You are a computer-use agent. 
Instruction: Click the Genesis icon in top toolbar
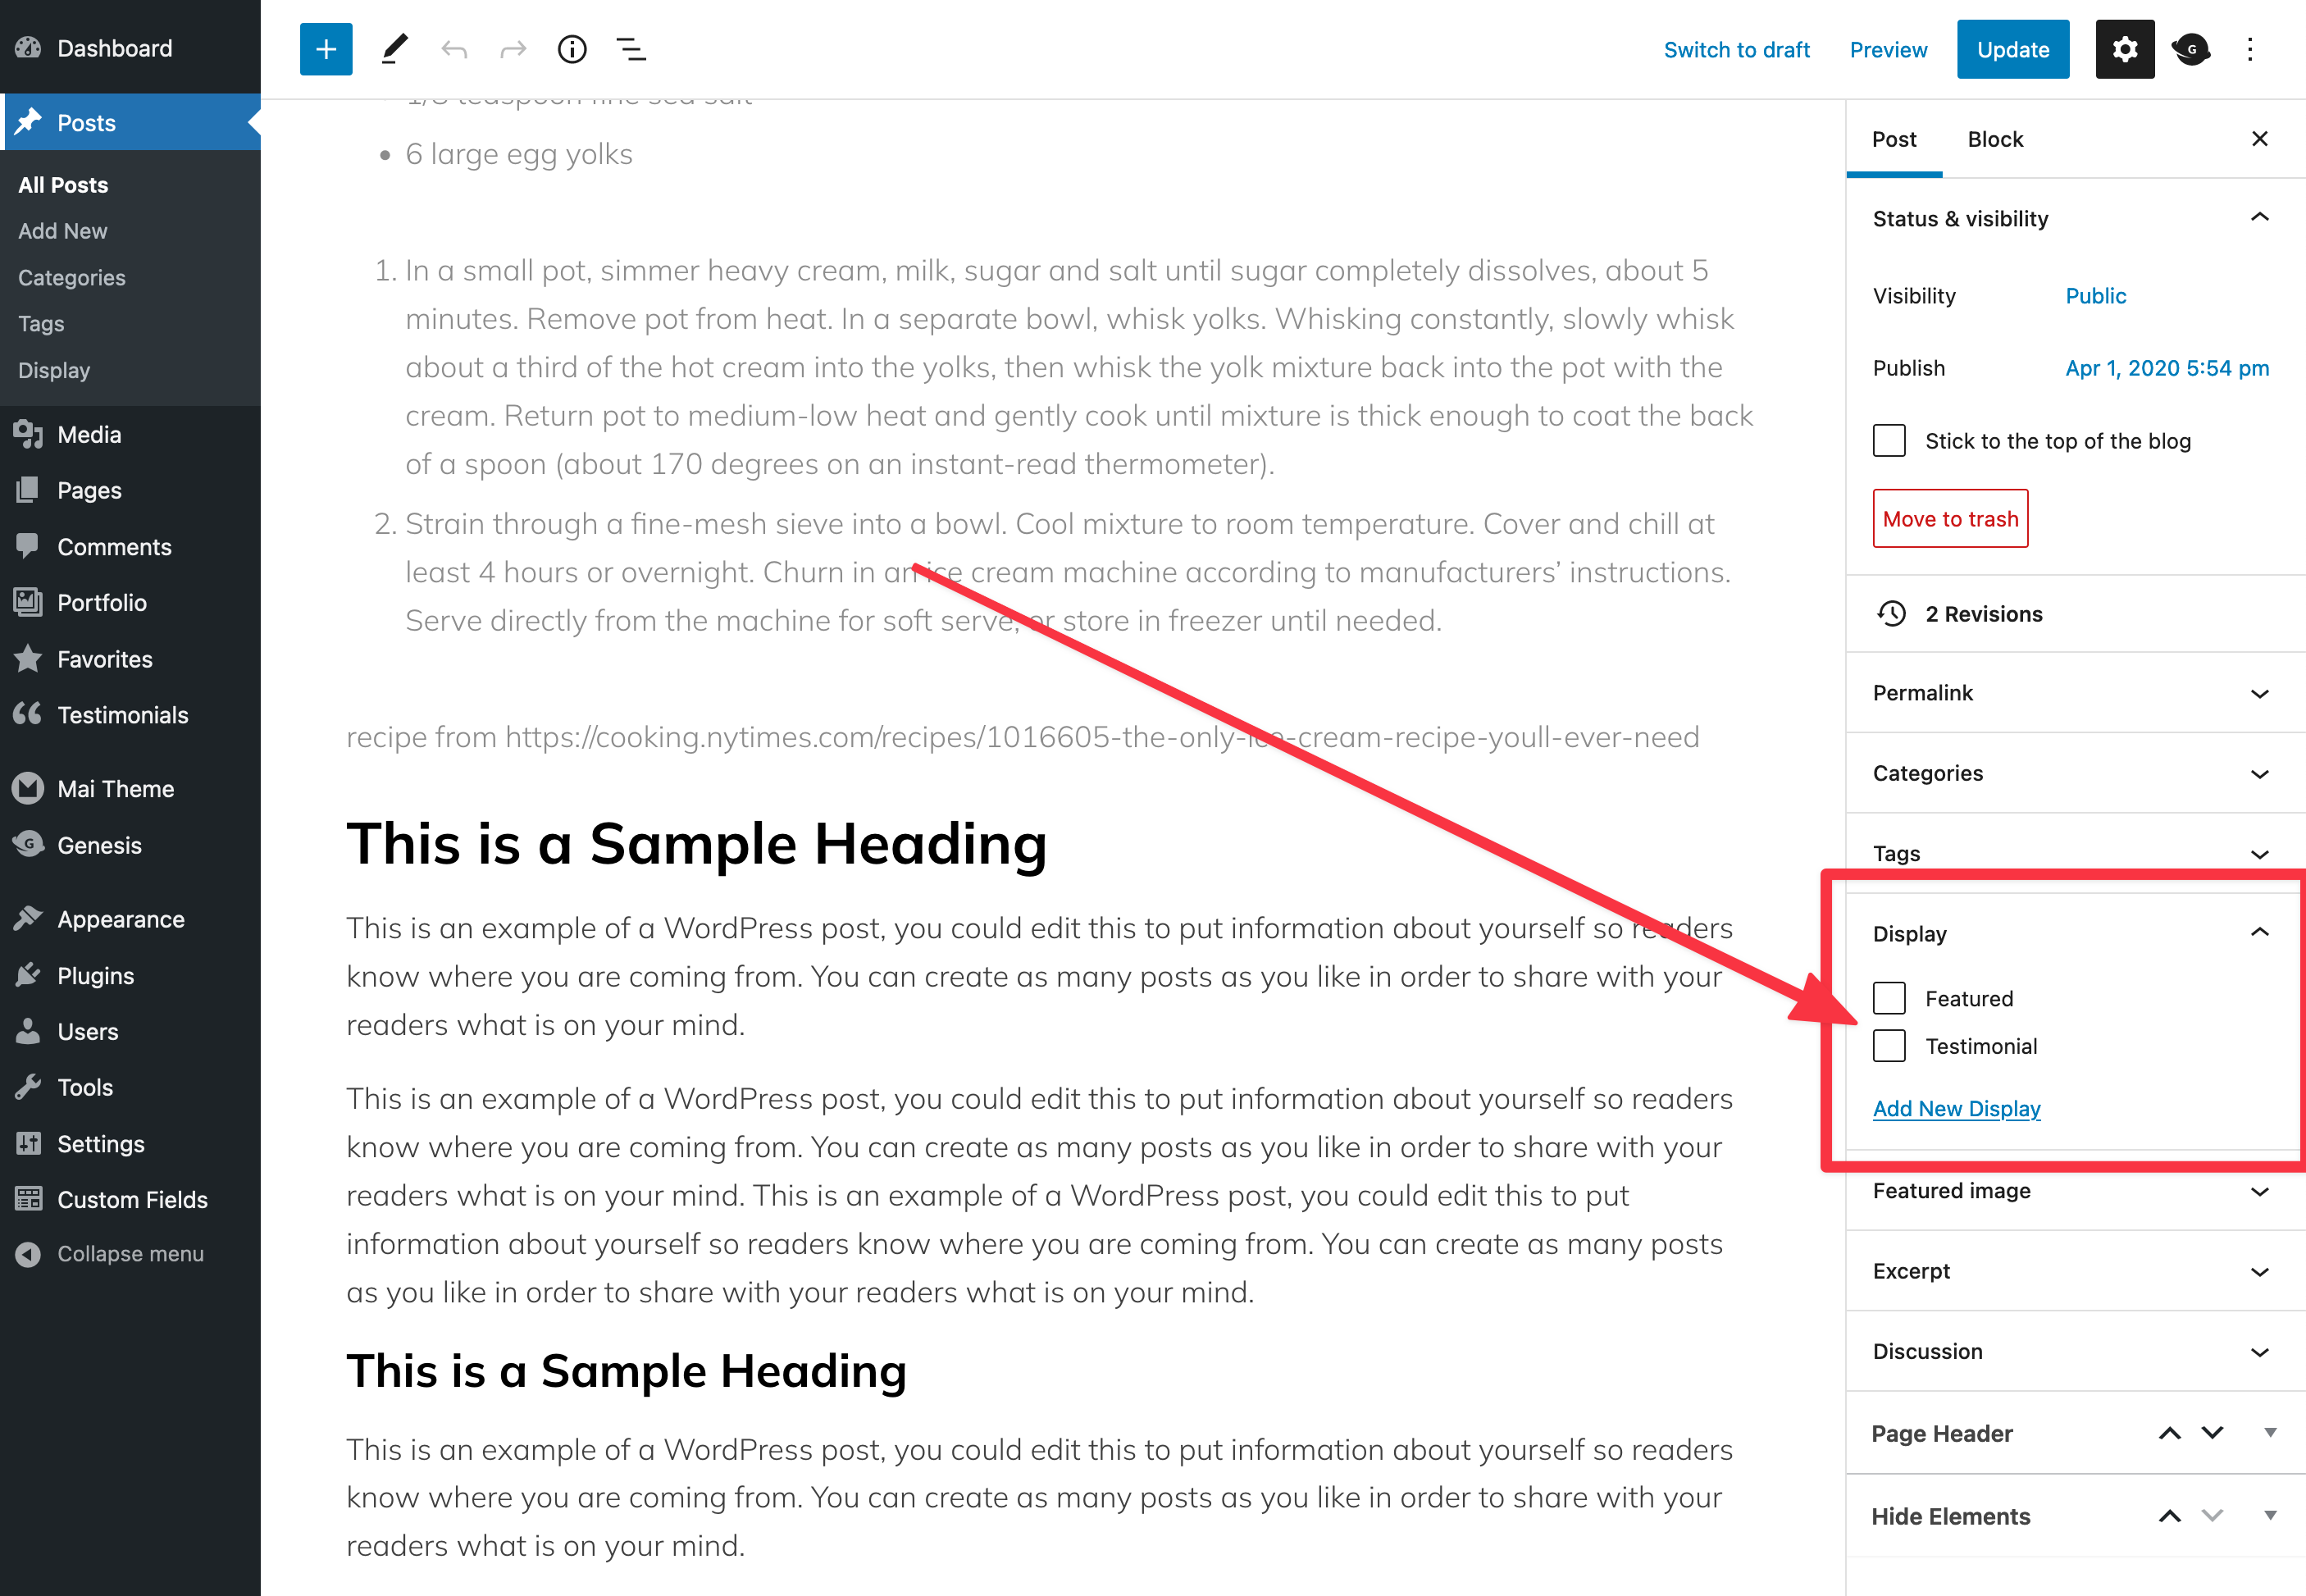point(2190,49)
